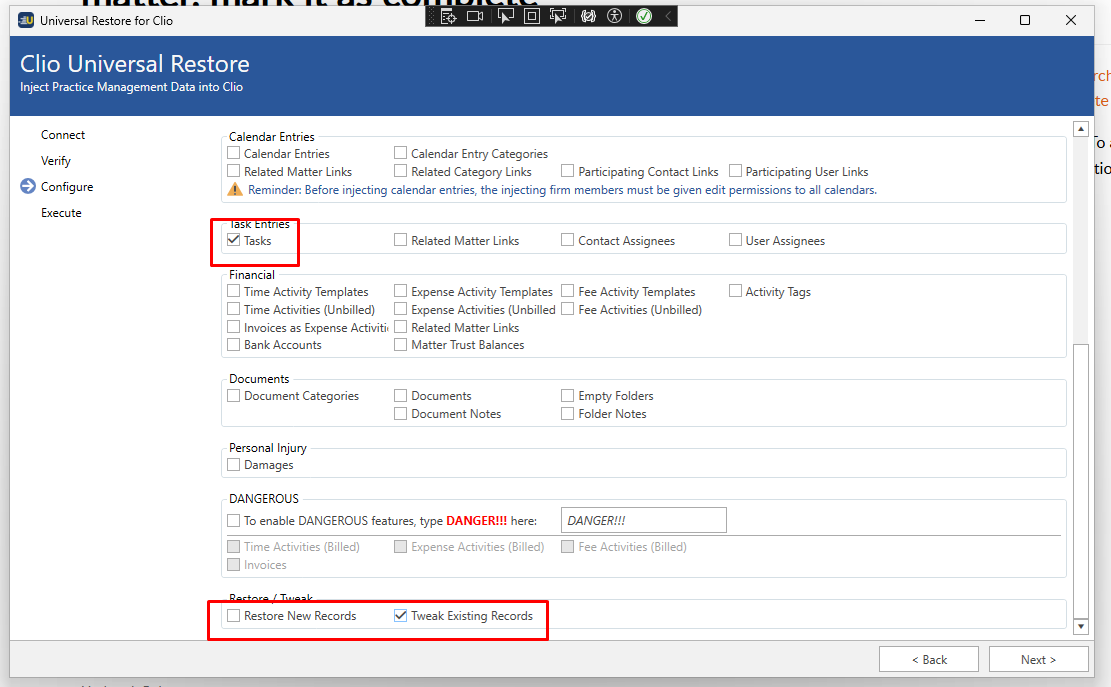The height and width of the screenshot is (687, 1111).
Task: Check Calendar Entry Categories
Action: pos(400,153)
